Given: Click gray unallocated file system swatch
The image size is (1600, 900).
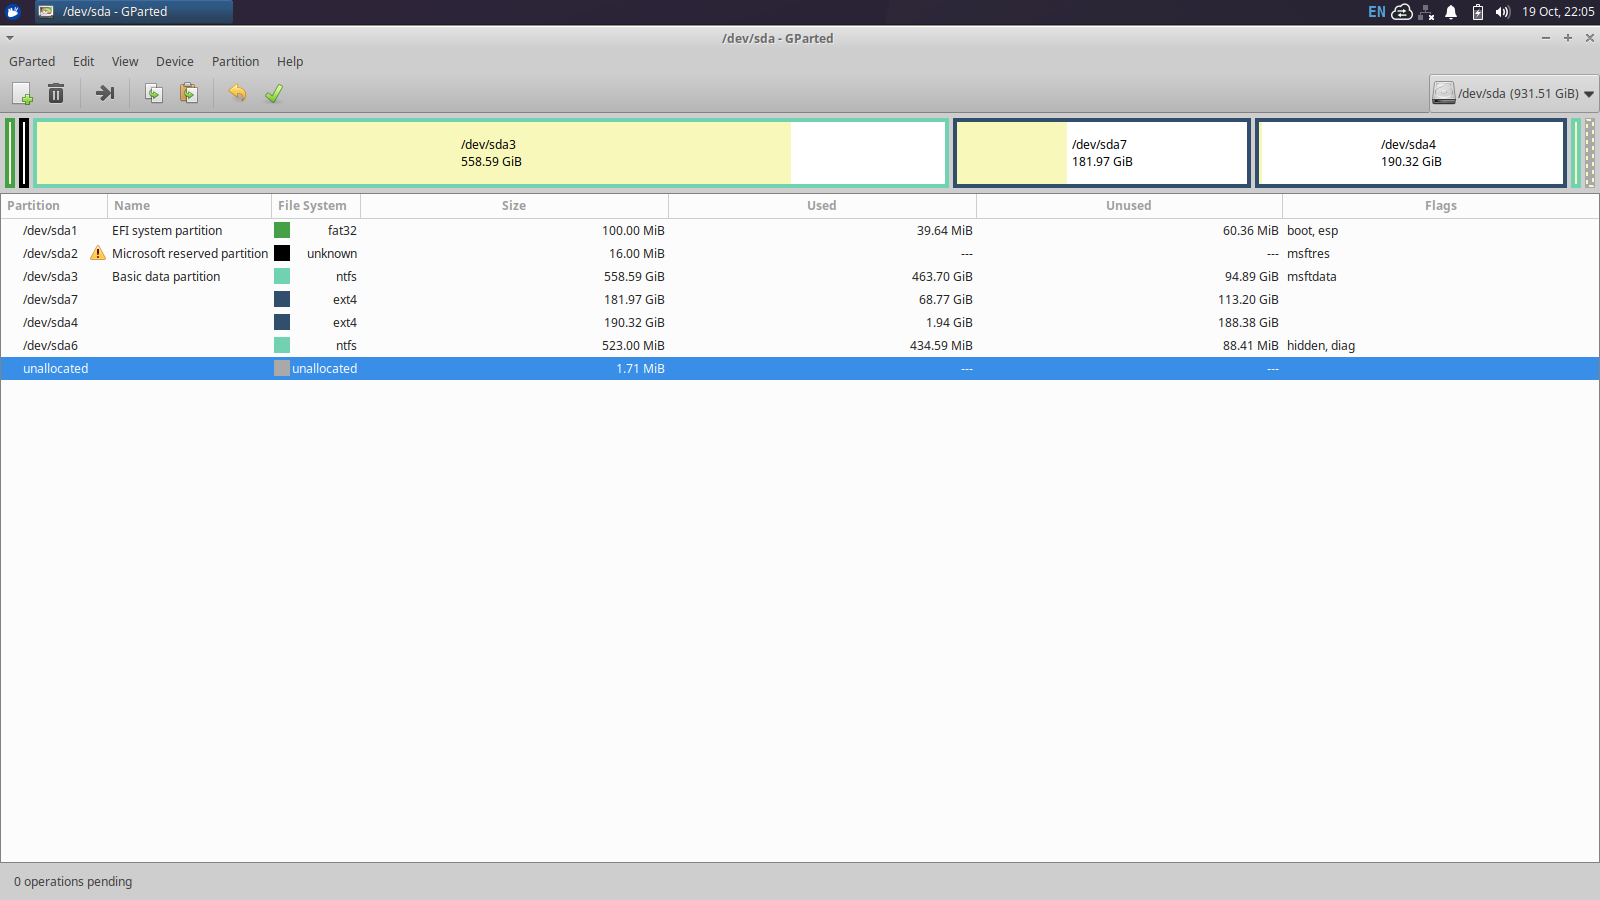Looking at the screenshot, I should coord(282,368).
